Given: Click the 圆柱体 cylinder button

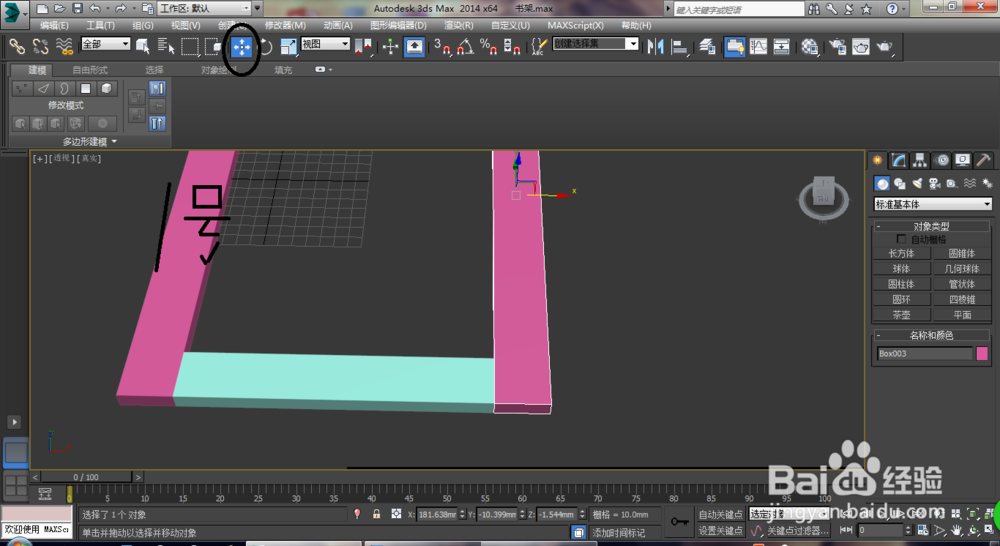Looking at the screenshot, I should coord(901,284).
